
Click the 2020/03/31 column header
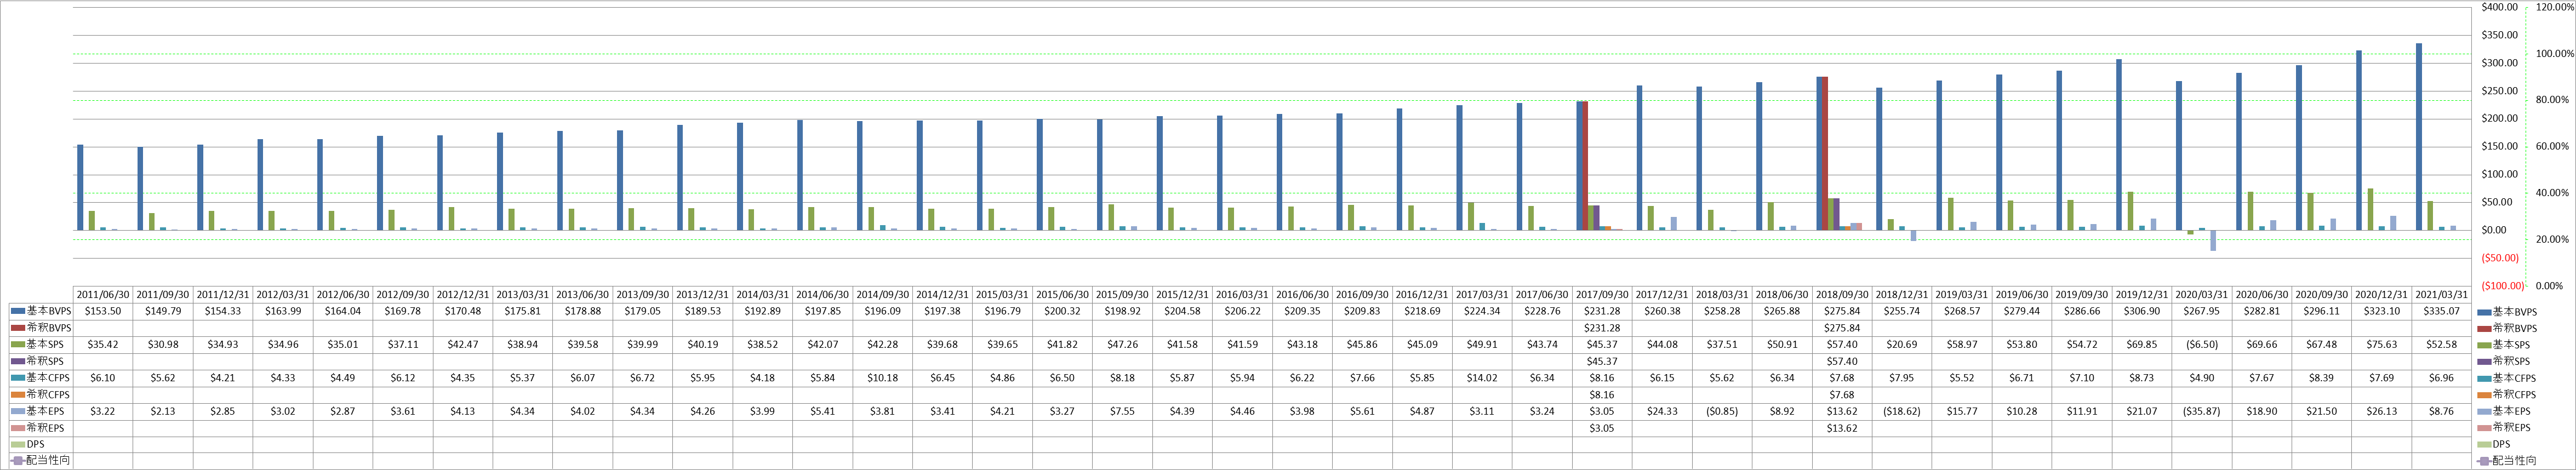point(2203,295)
